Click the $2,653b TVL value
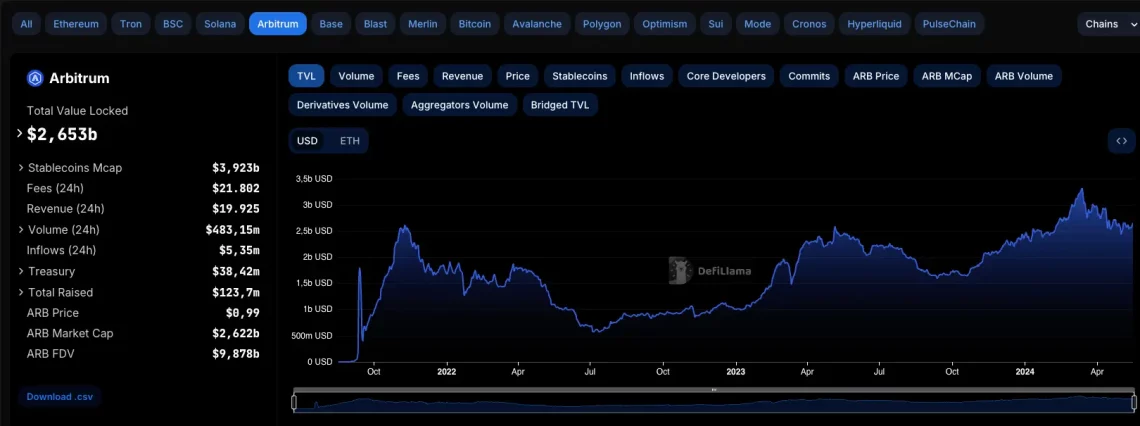 click(62, 134)
